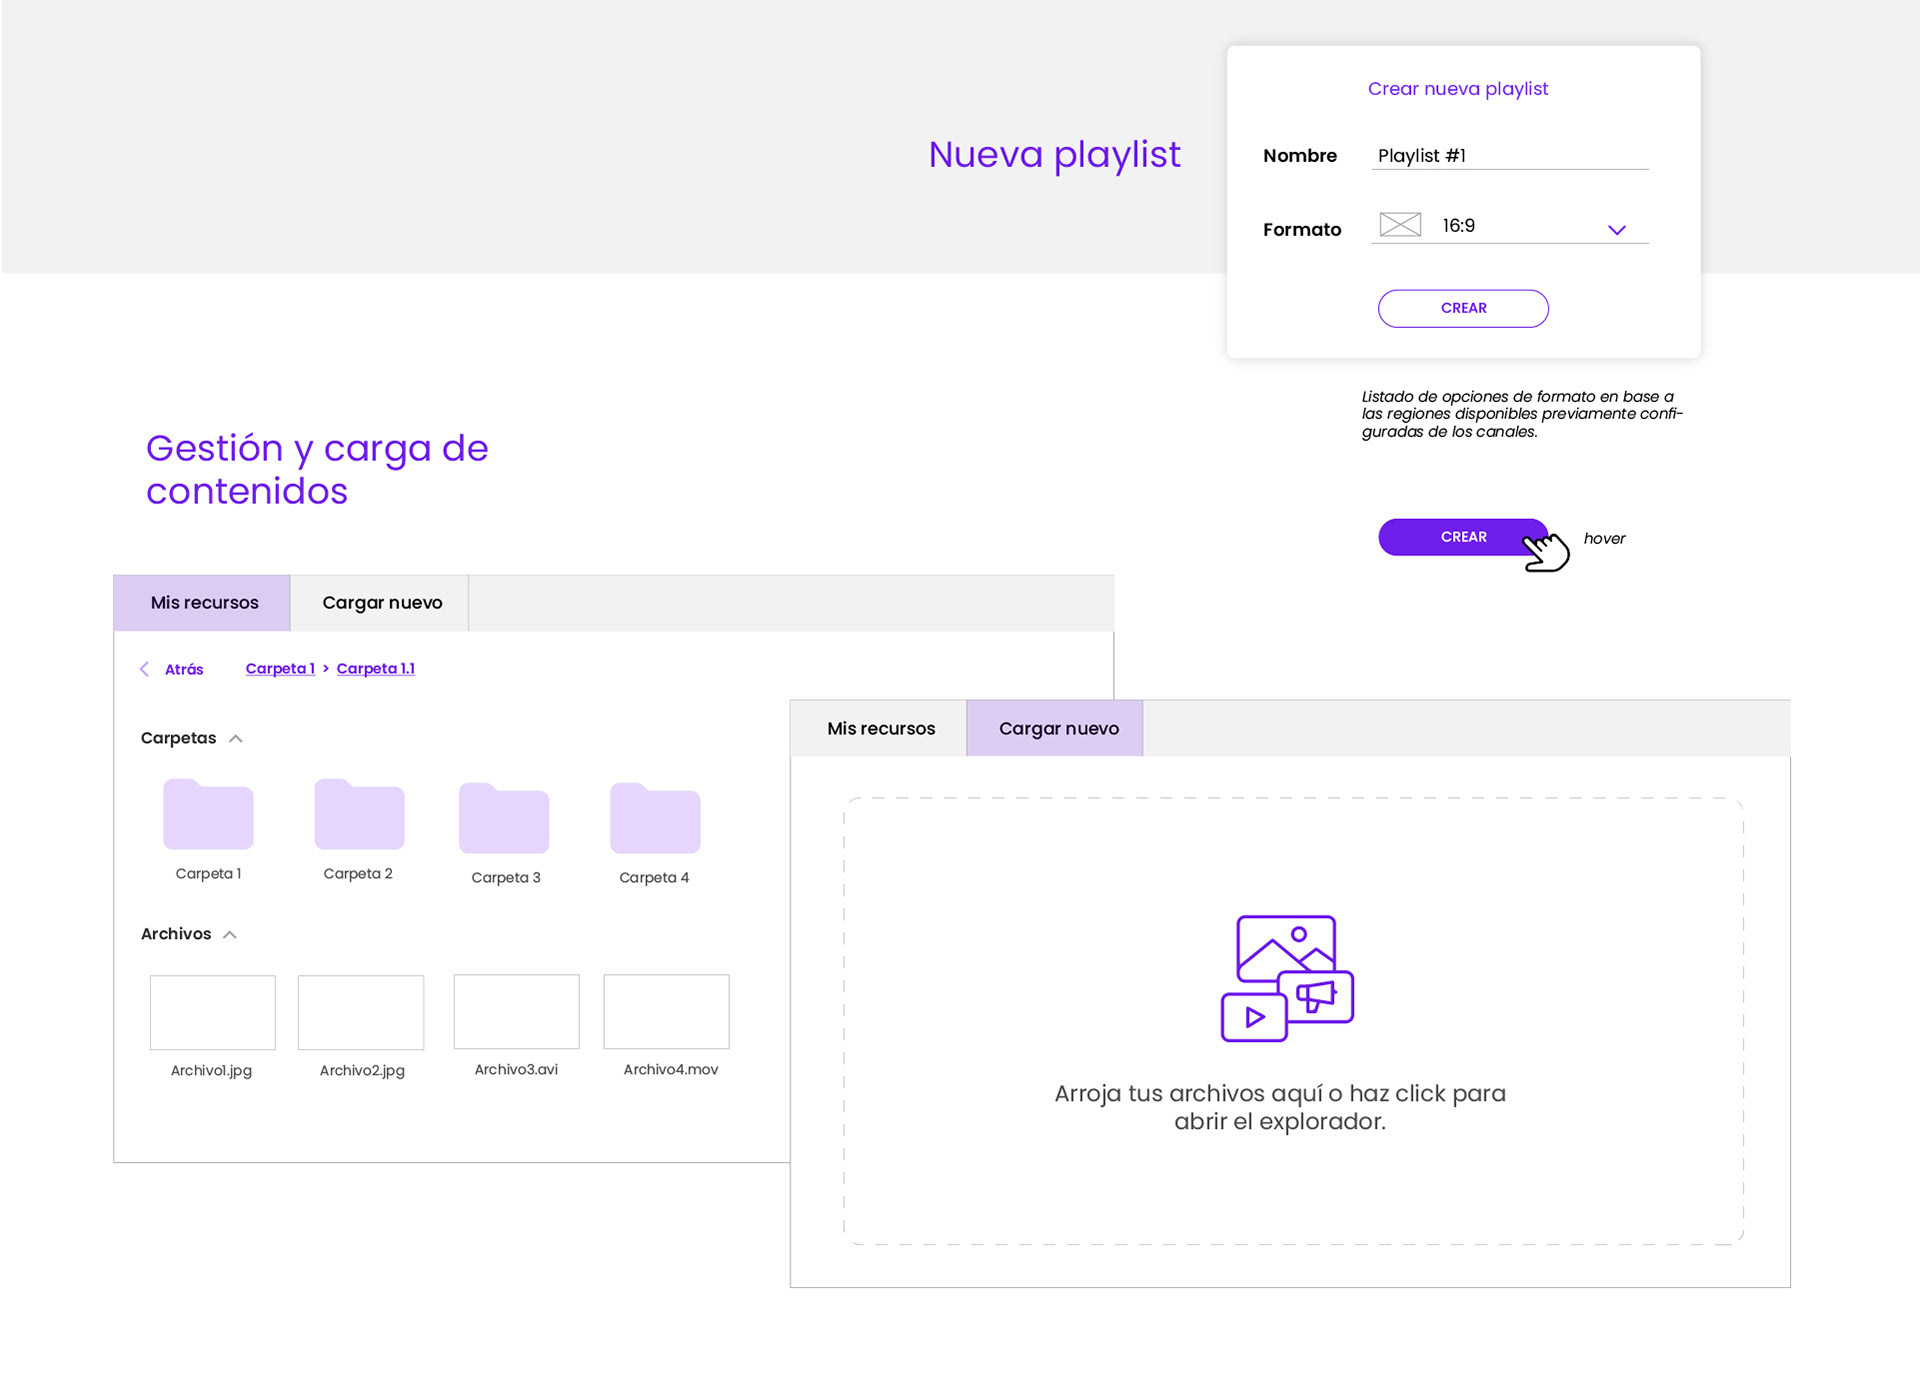Image resolution: width=1920 pixels, height=1389 pixels.
Task: Select the Archivo3.avi thumbnail
Action: point(516,1011)
